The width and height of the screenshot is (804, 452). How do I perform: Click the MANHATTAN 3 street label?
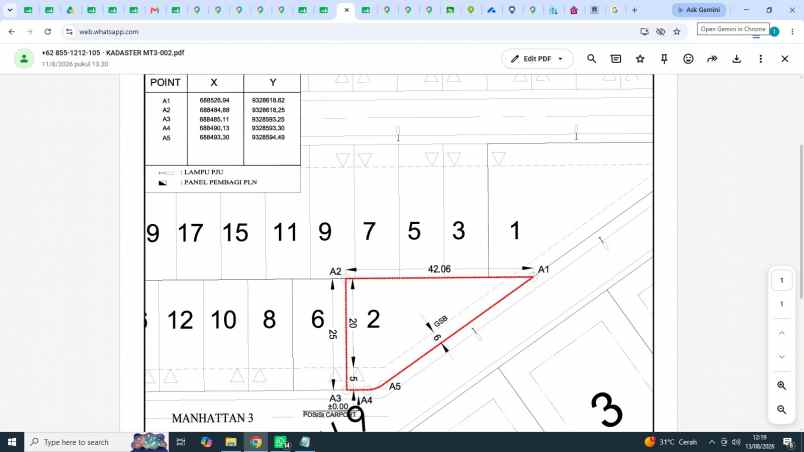point(212,419)
